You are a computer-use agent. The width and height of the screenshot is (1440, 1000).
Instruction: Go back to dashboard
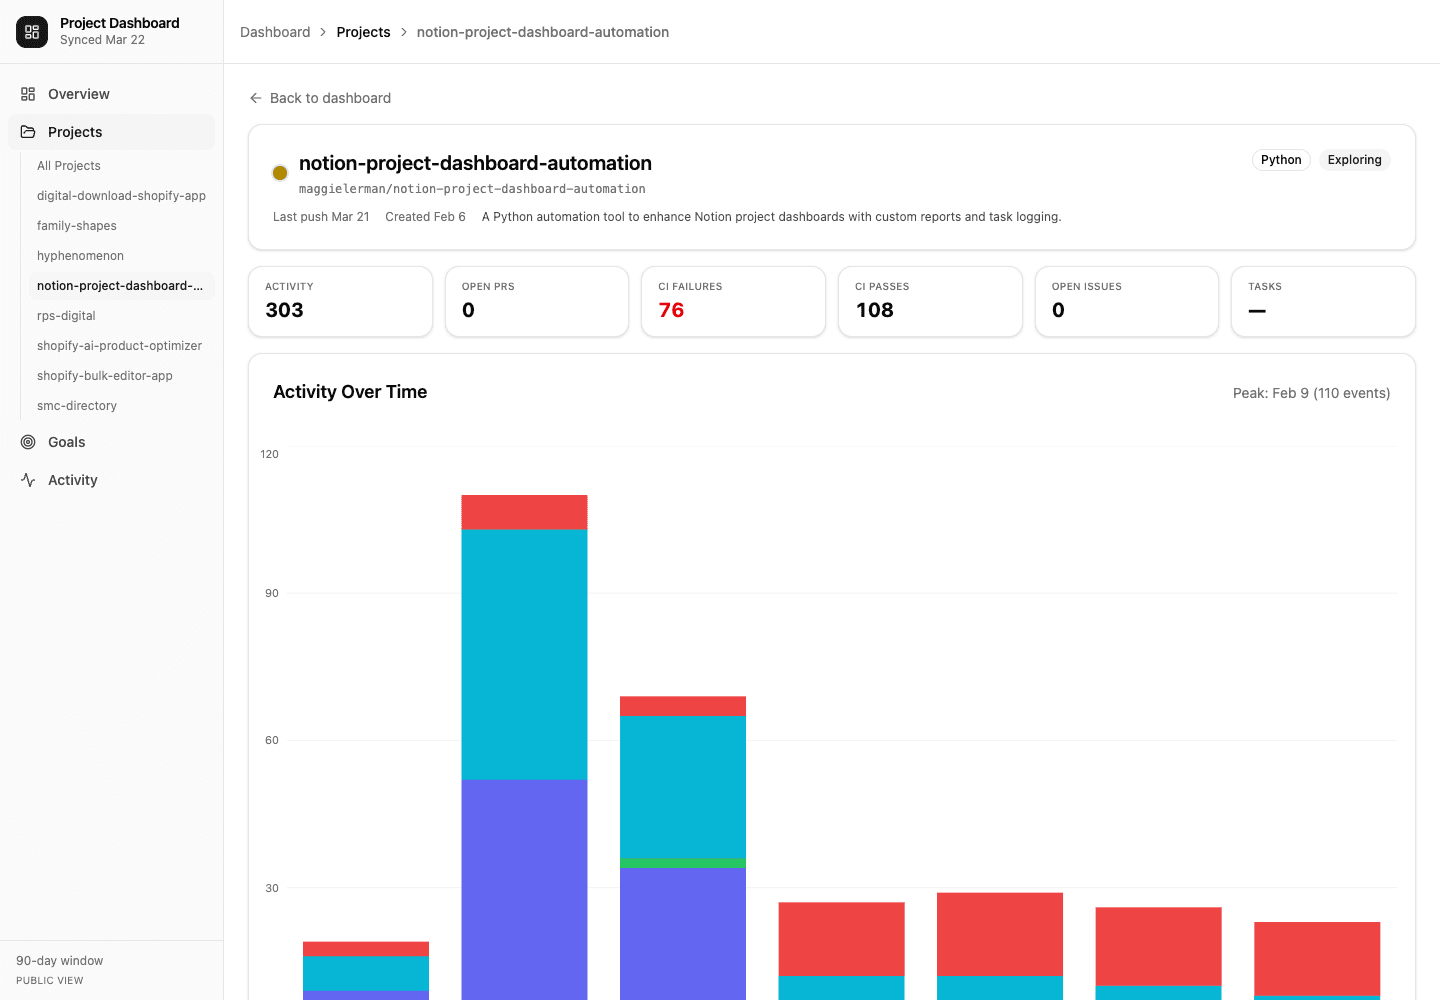[x=320, y=98]
